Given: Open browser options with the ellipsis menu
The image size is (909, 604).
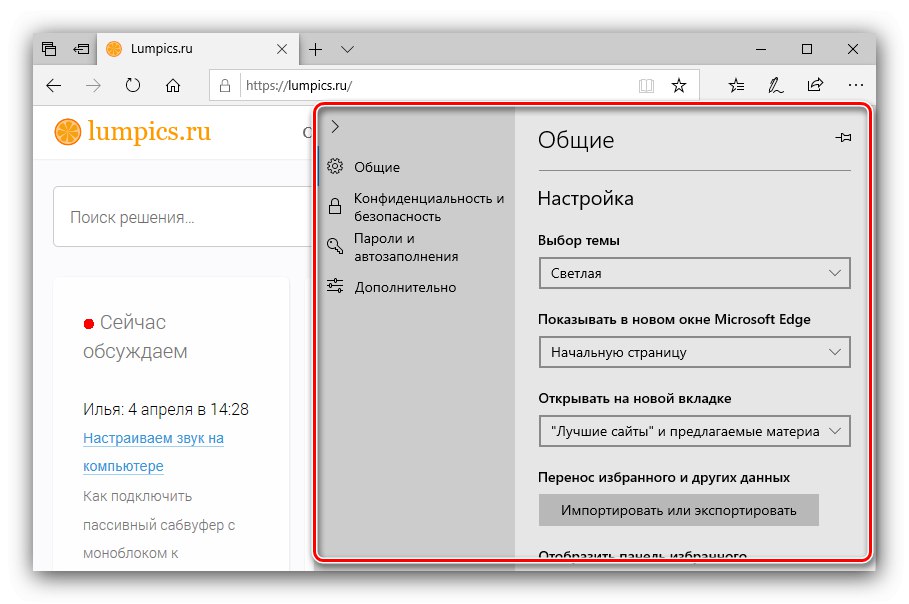Looking at the screenshot, I should pos(856,85).
